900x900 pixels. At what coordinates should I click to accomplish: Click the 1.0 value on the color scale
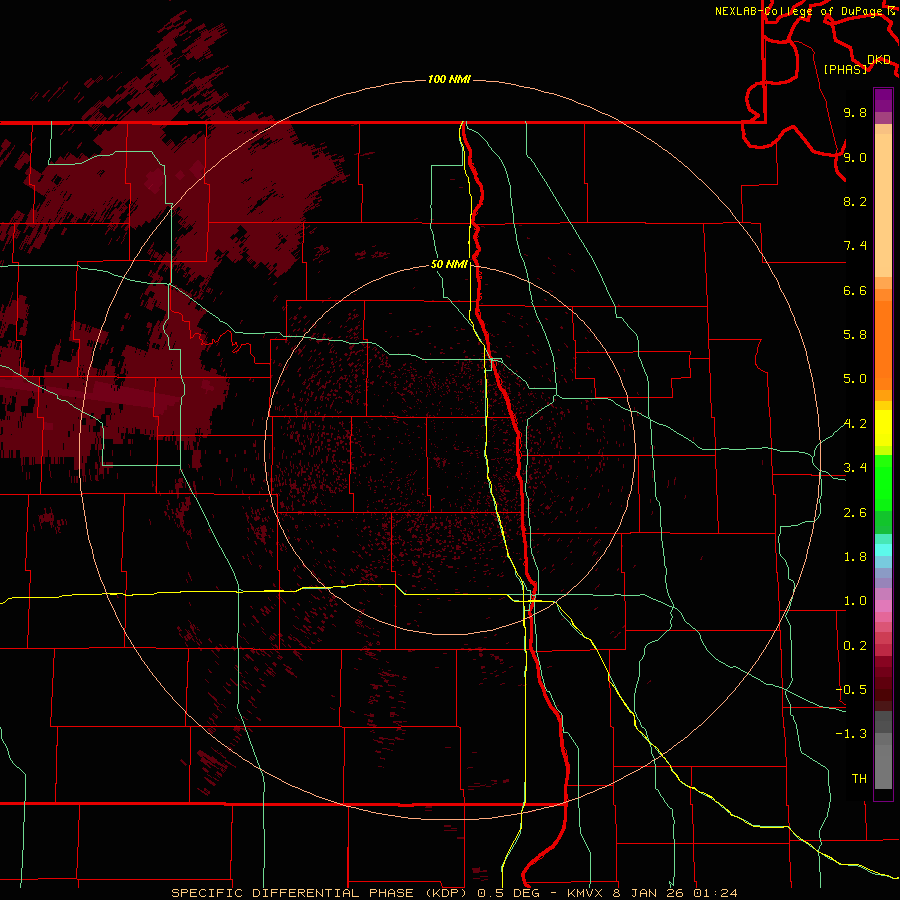point(855,601)
